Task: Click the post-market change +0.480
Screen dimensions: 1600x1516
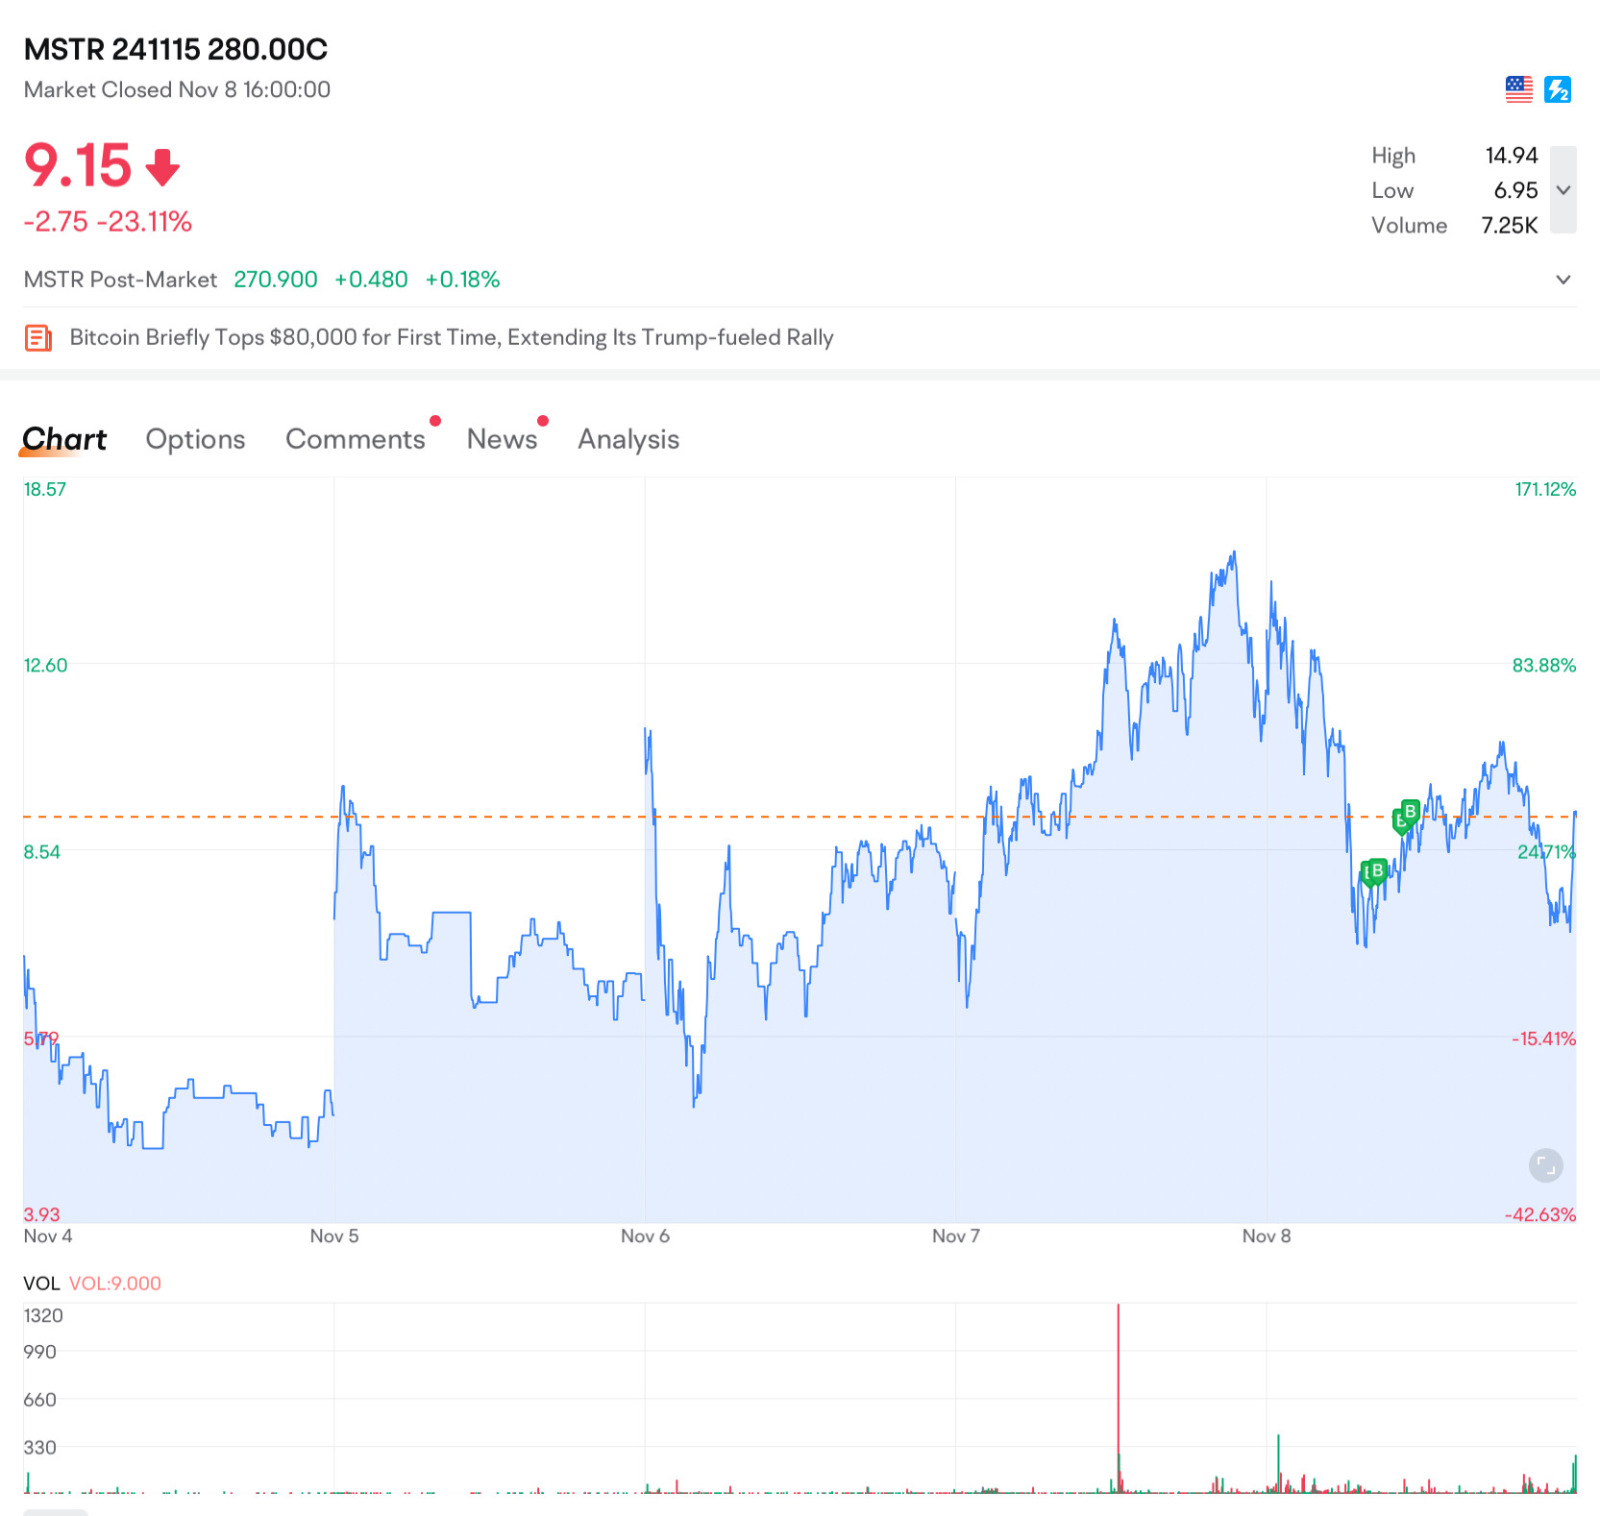Action: 371,280
